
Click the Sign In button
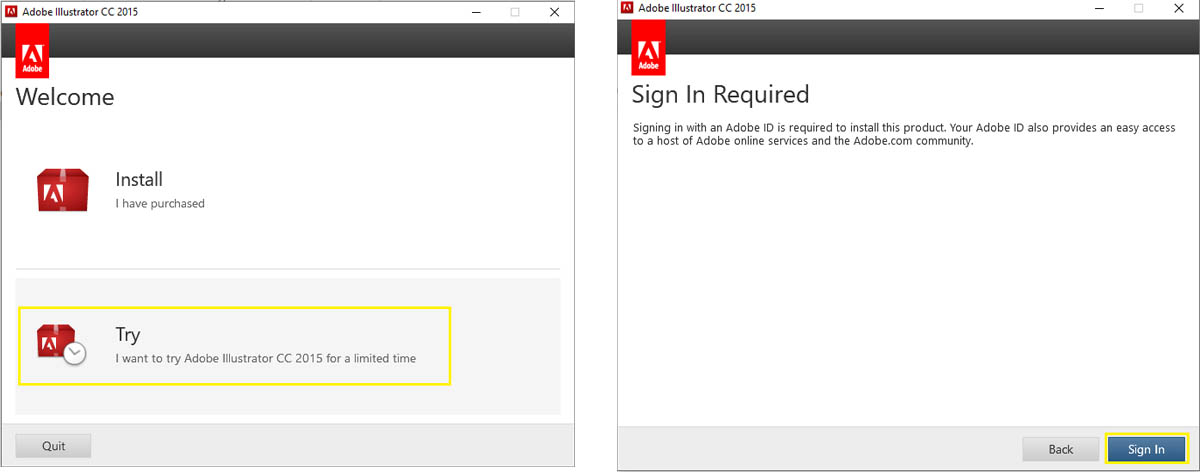point(1146,449)
